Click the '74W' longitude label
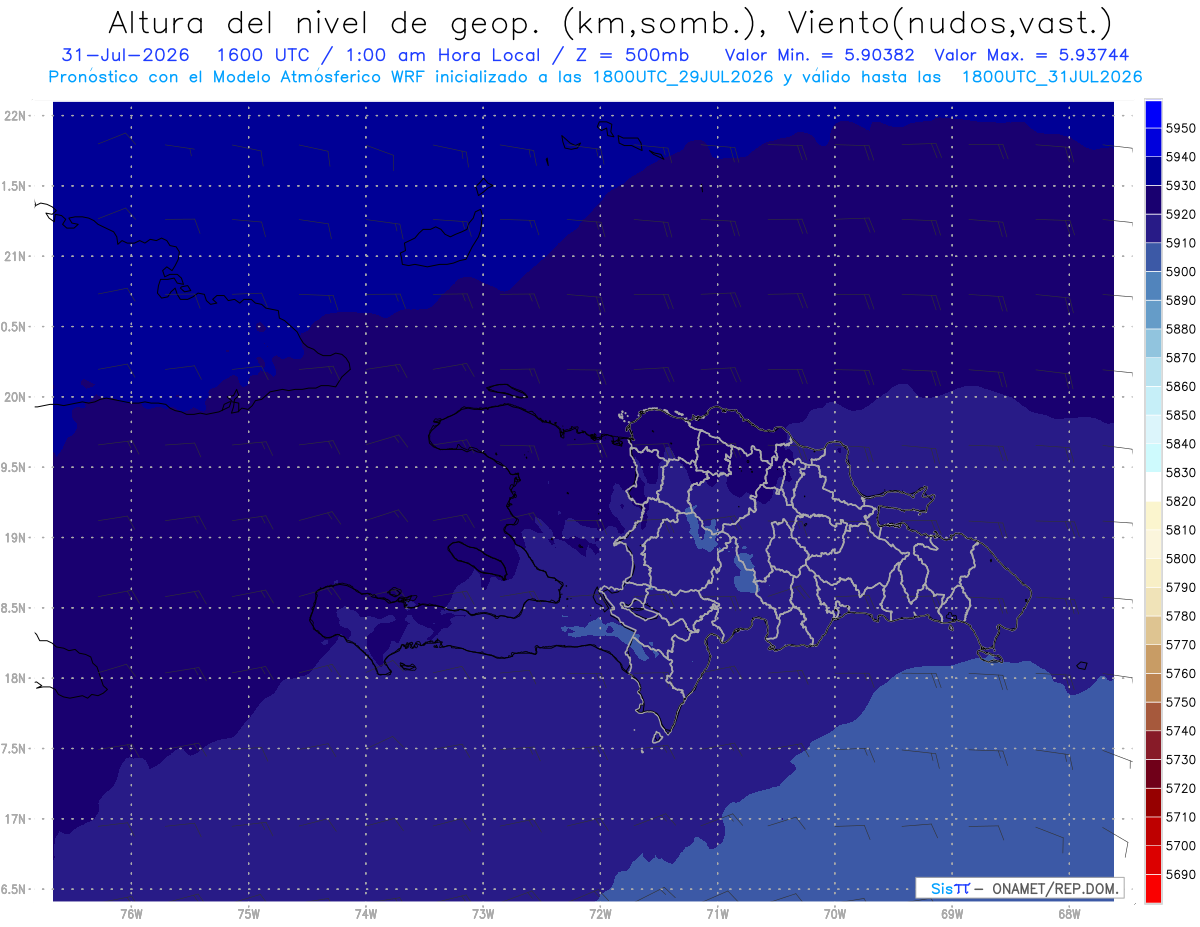The image size is (1200, 927). pyautogui.click(x=366, y=913)
